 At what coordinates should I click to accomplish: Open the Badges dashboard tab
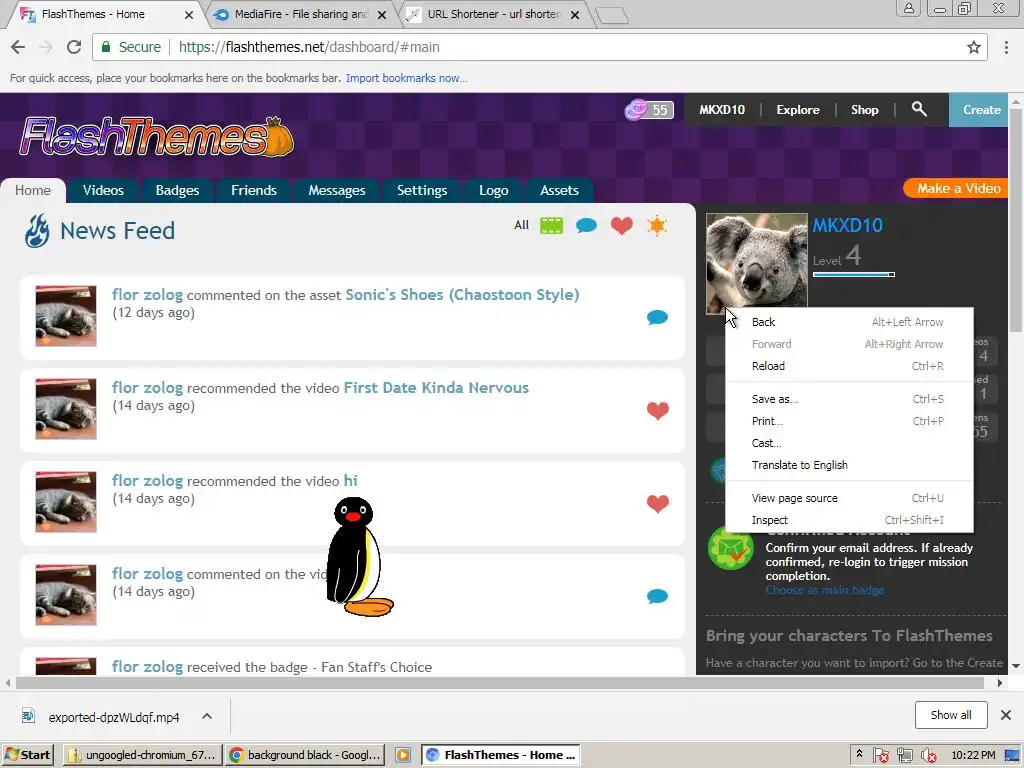coord(177,190)
